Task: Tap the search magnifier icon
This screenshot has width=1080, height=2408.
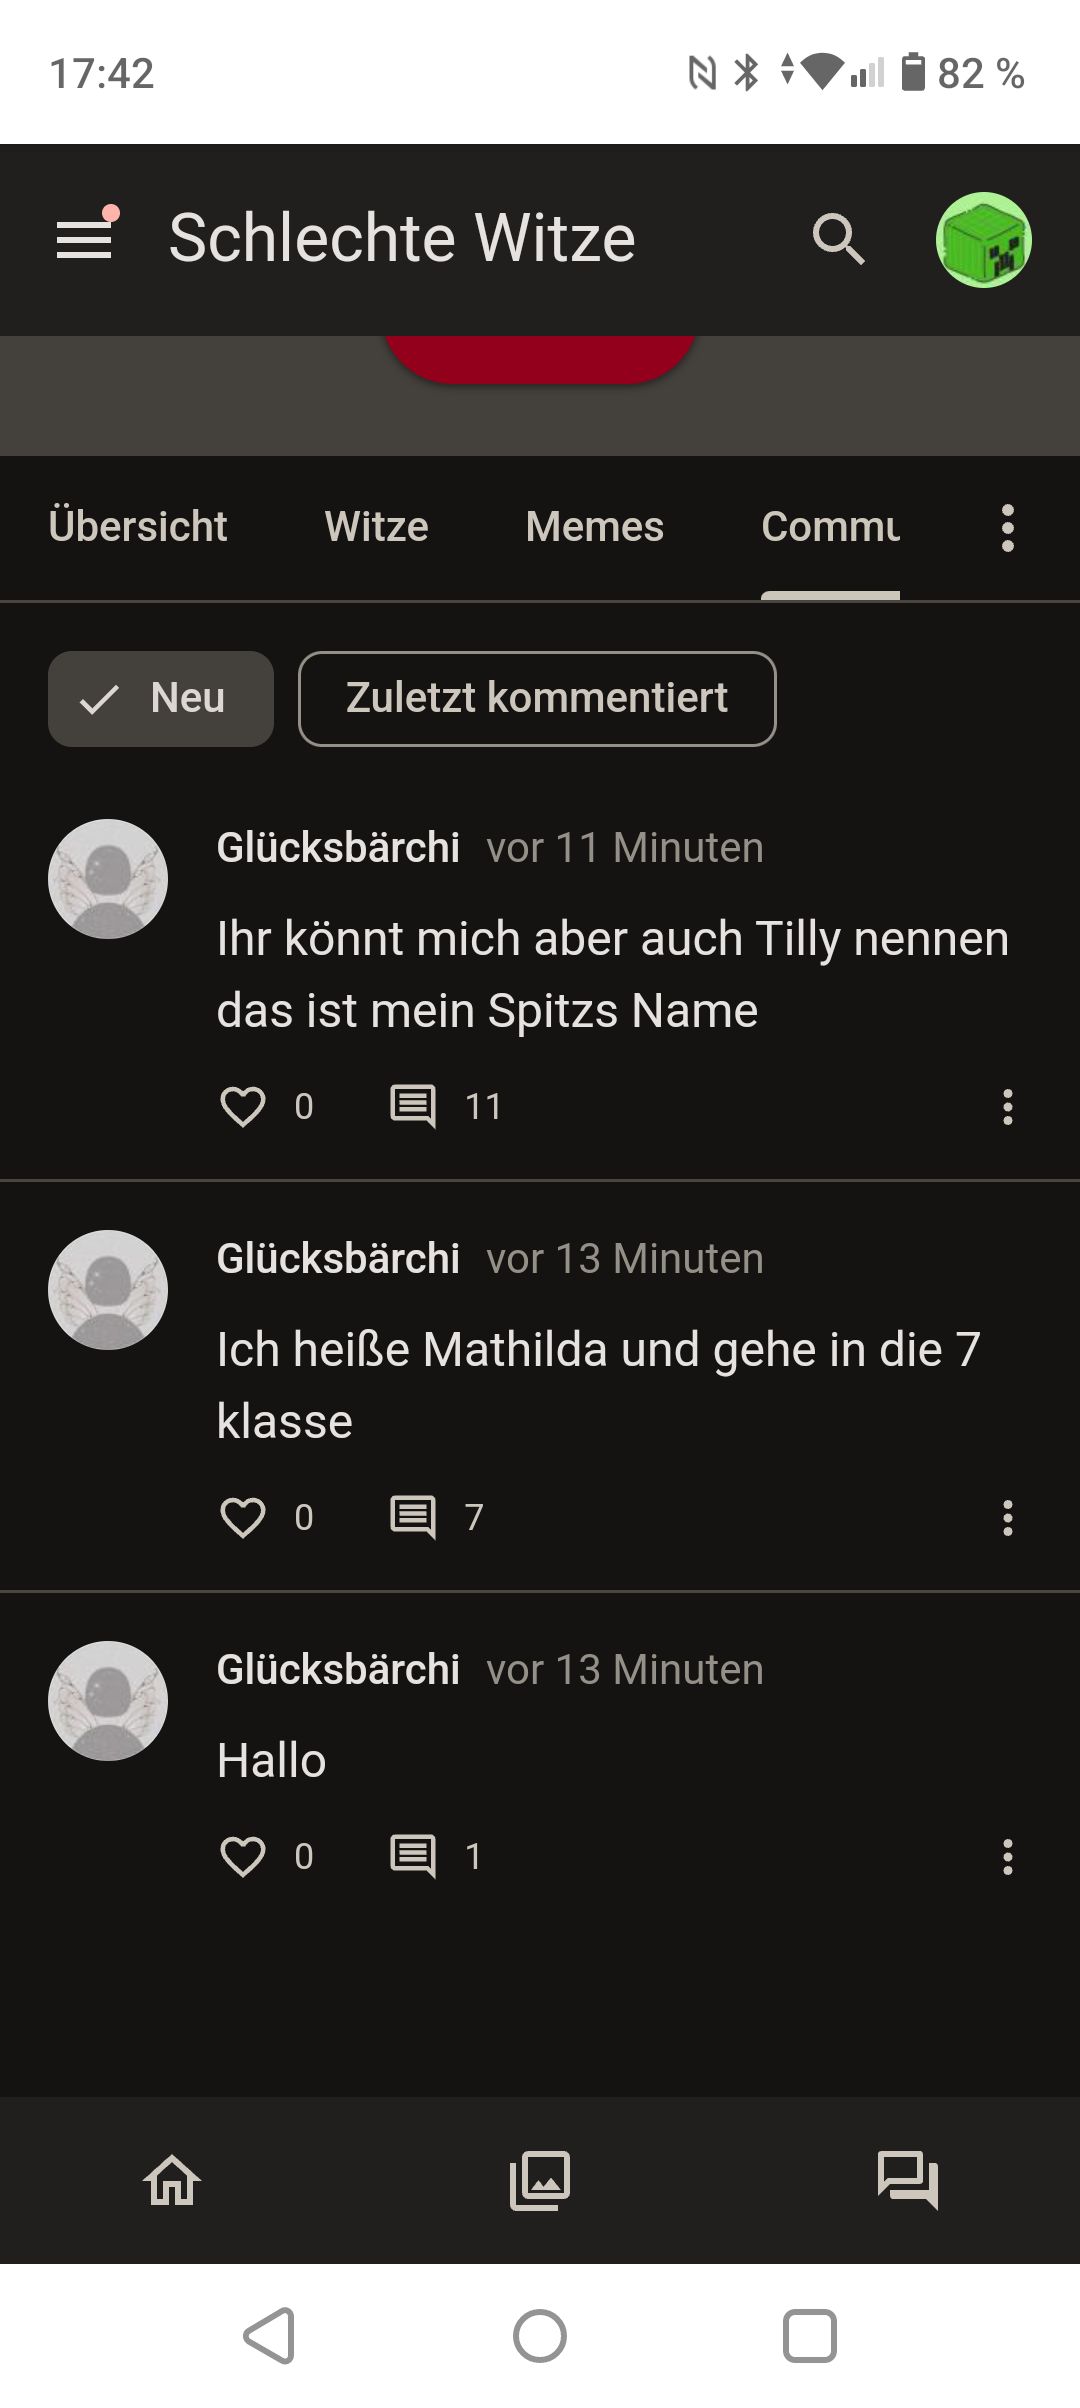Action: (838, 239)
